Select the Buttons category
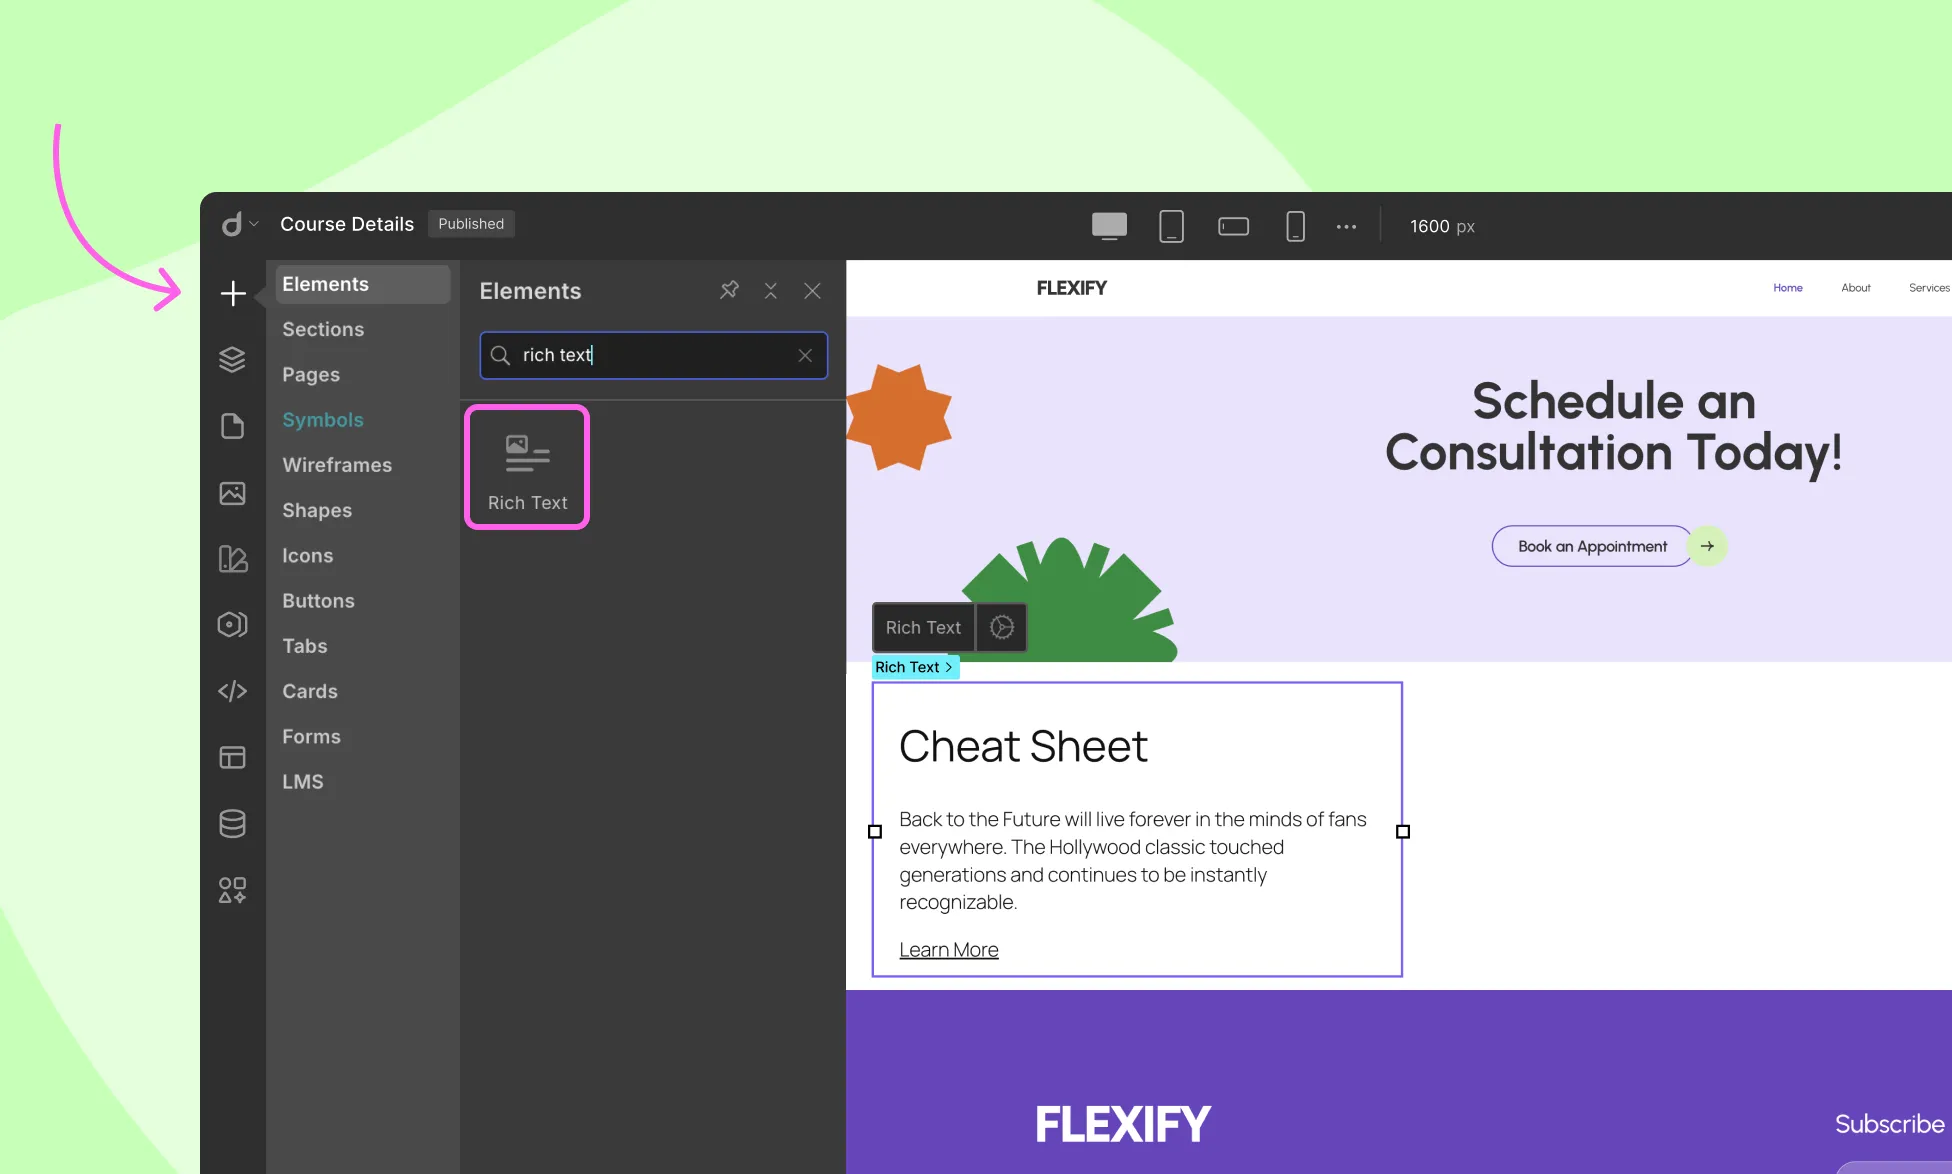This screenshot has height=1174, width=1952. pyautogui.click(x=318, y=600)
